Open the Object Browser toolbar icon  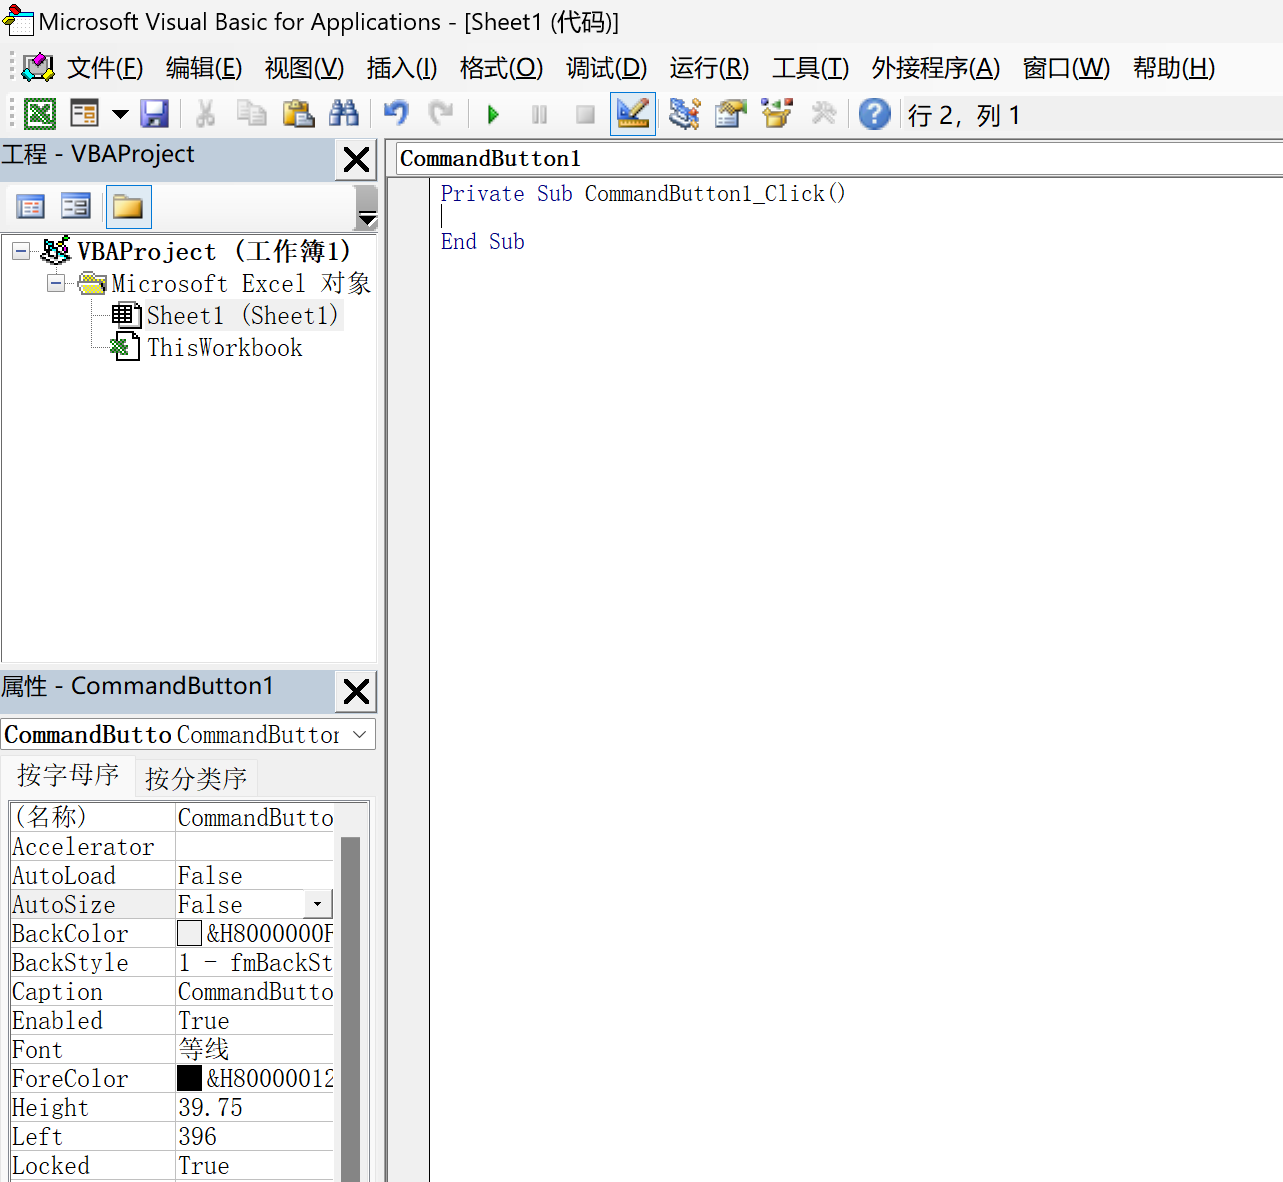(x=777, y=114)
